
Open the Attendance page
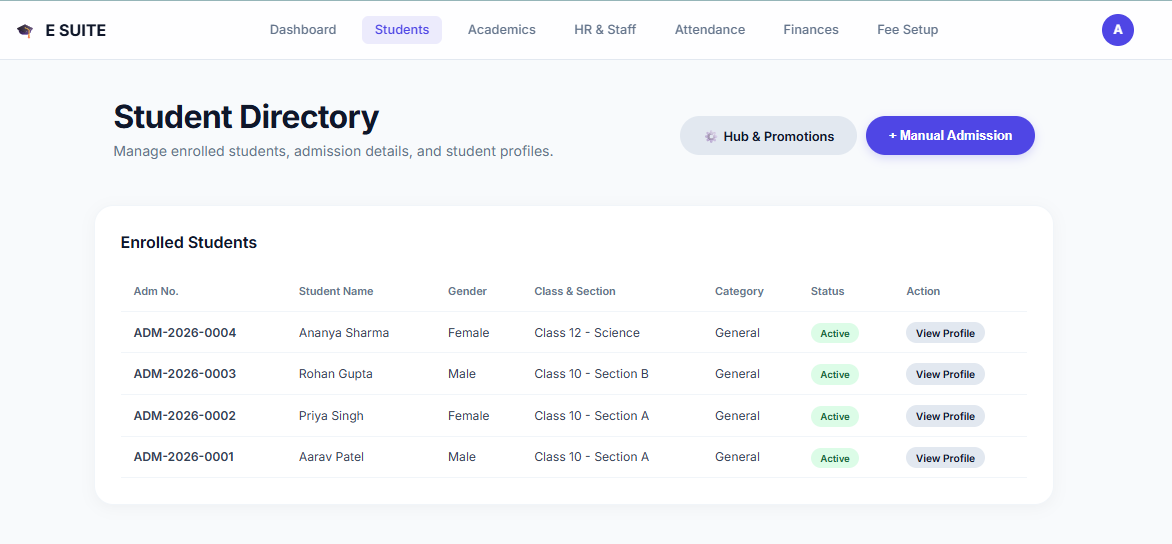[710, 30]
